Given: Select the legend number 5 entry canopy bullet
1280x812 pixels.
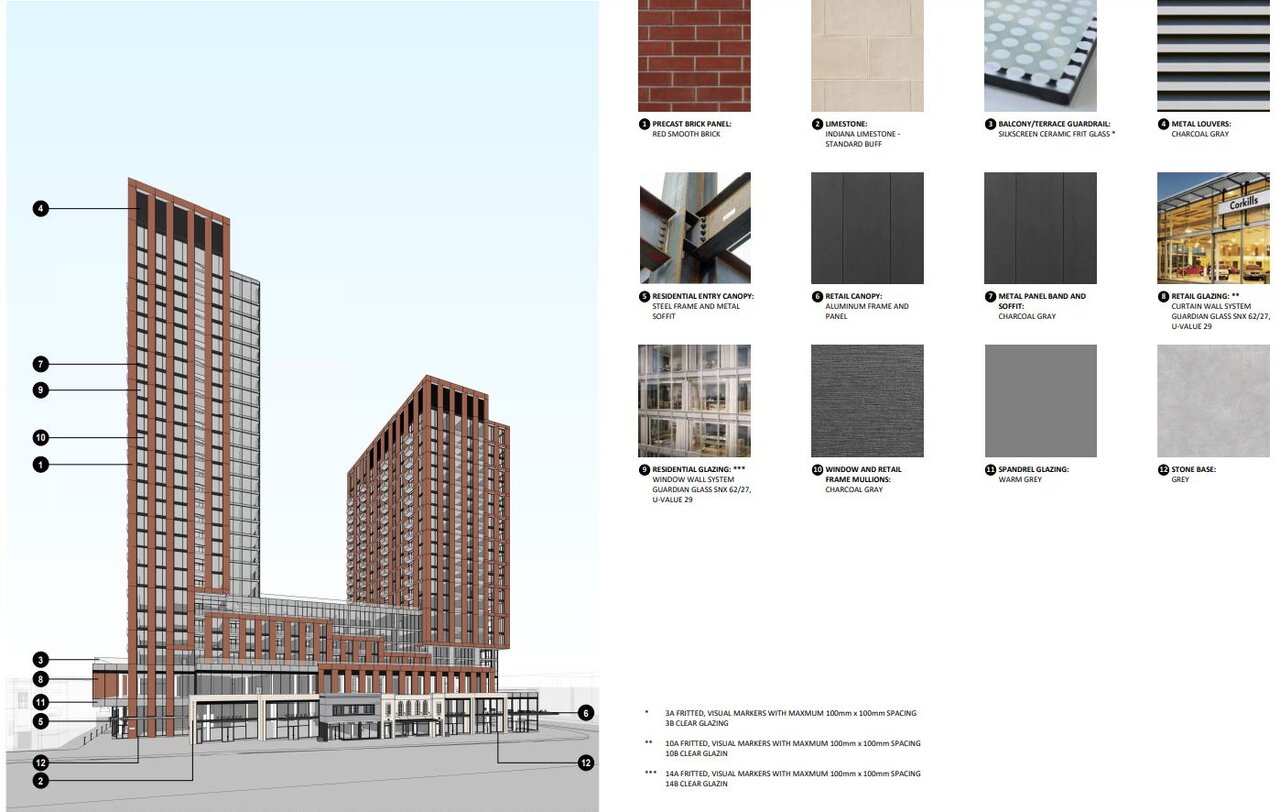Looking at the screenshot, I should click(644, 297).
